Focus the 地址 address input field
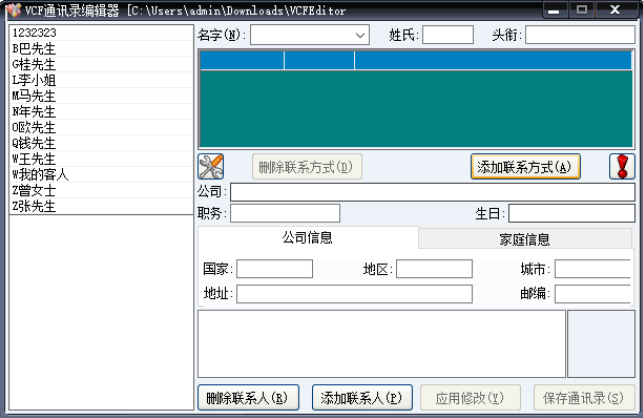Image resolution: width=643 pixels, height=418 pixels. click(354, 294)
